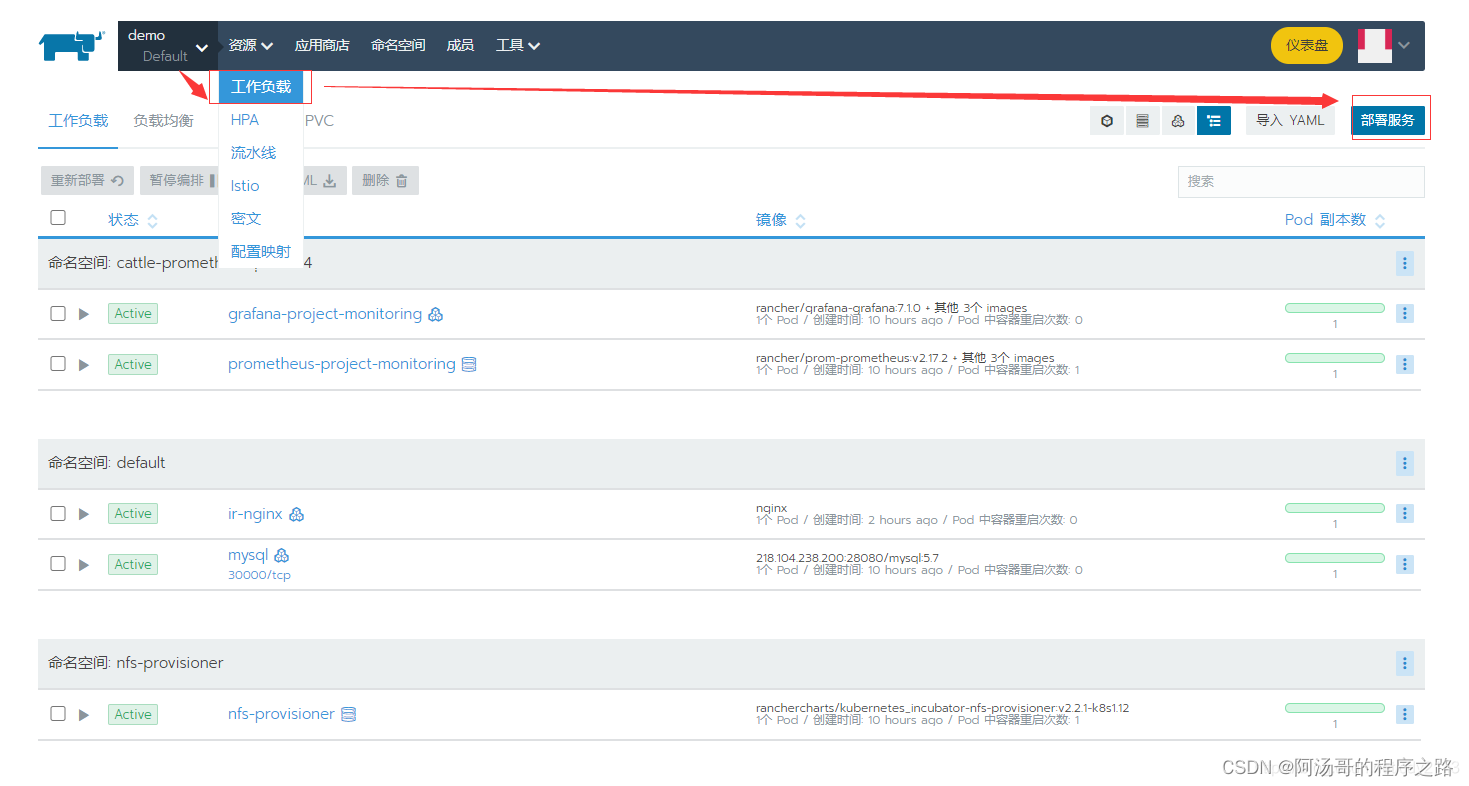Open the 资源 dropdown menu

[x=251, y=45]
